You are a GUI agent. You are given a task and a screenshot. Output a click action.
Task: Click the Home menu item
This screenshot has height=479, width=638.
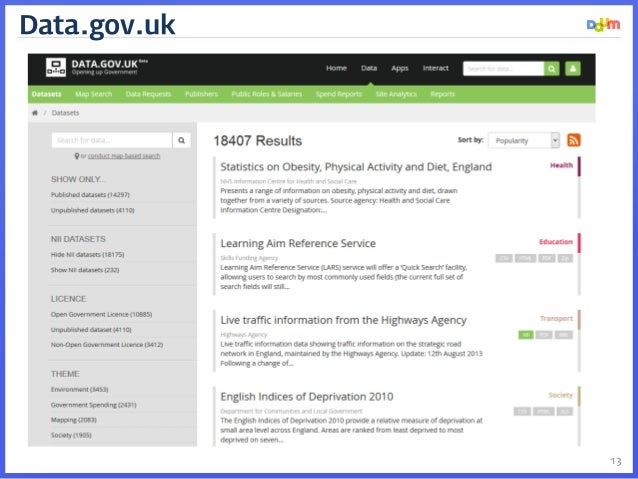(336, 68)
